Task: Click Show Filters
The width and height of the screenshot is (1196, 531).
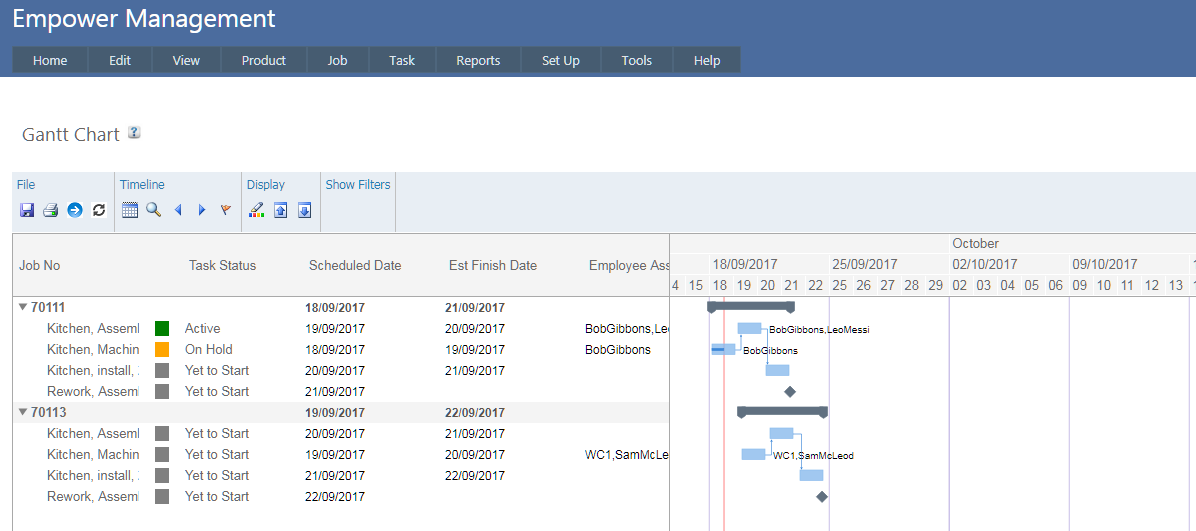Action: (x=357, y=184)
